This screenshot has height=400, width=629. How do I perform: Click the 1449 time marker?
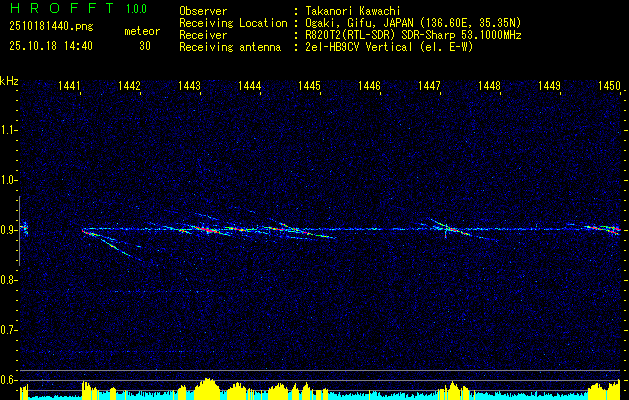pos(549,85)
